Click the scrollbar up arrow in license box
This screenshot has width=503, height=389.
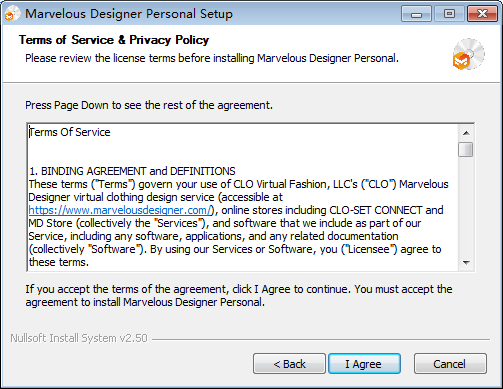[x=466, y=133]
